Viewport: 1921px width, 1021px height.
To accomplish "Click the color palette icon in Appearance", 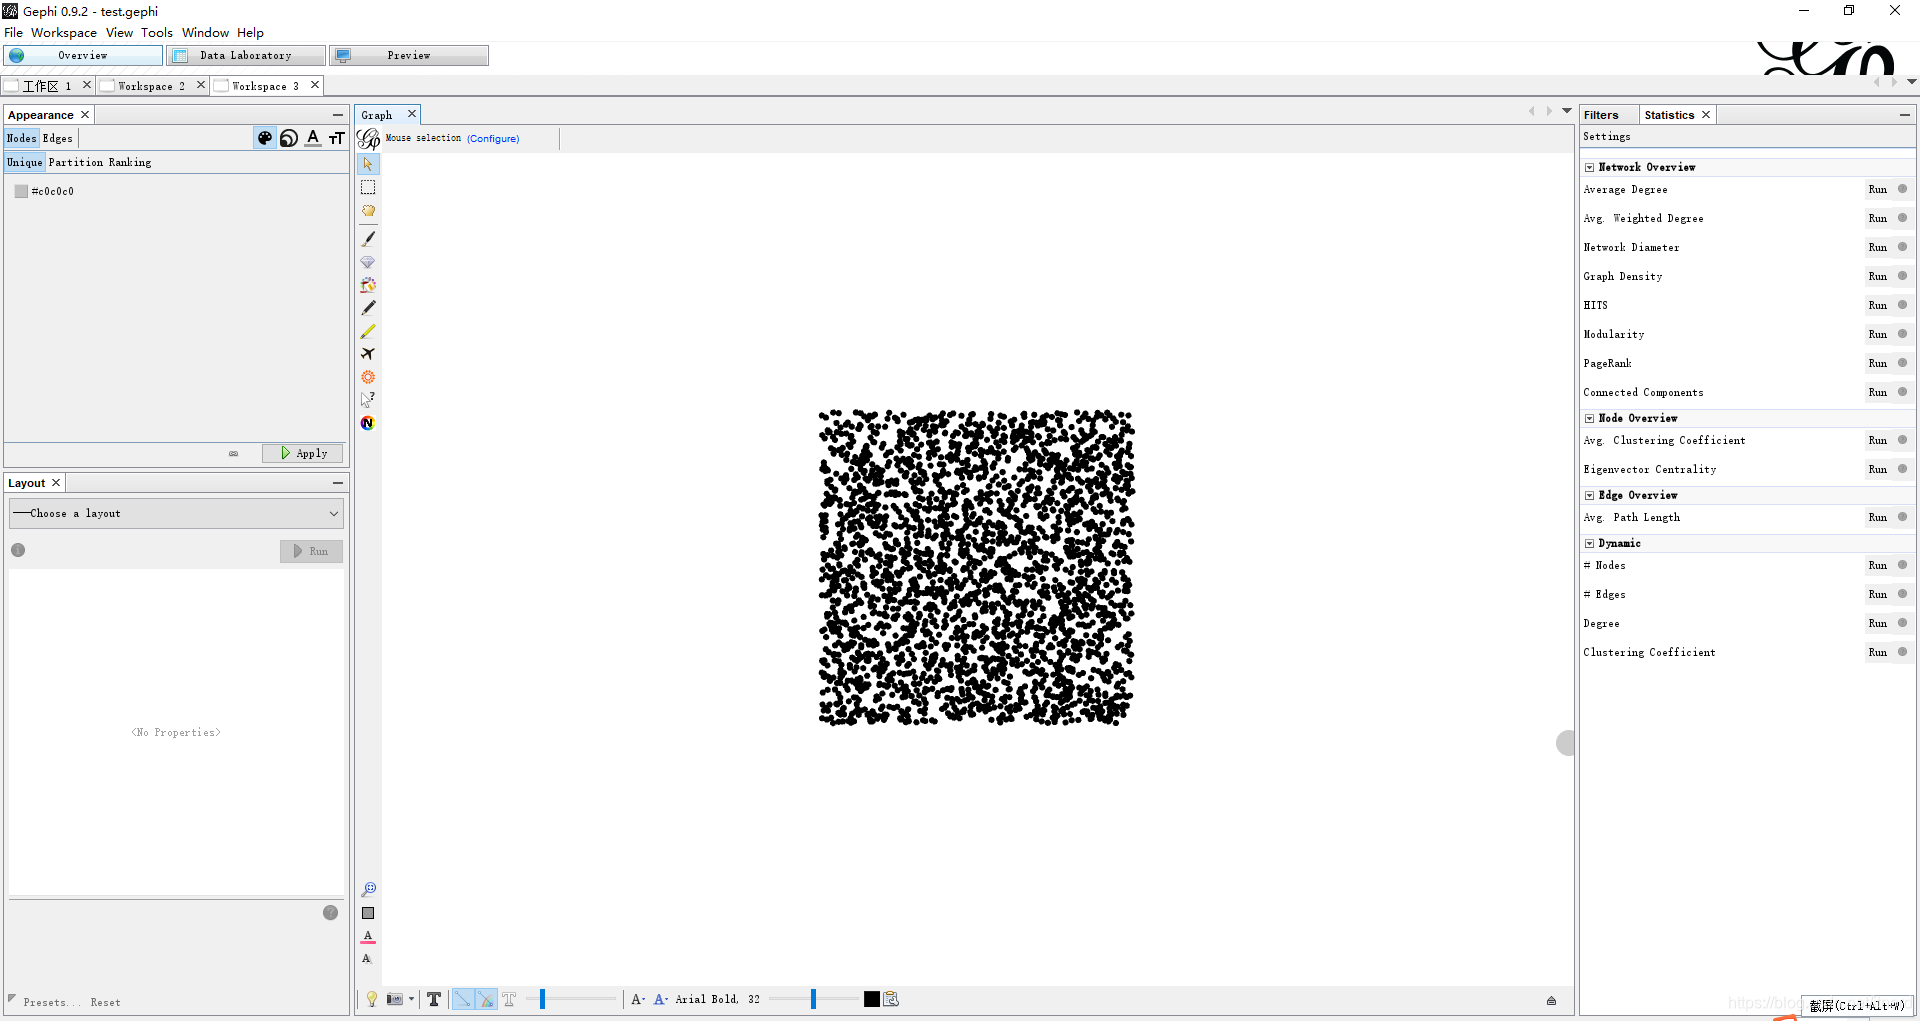I will (265, 138).
